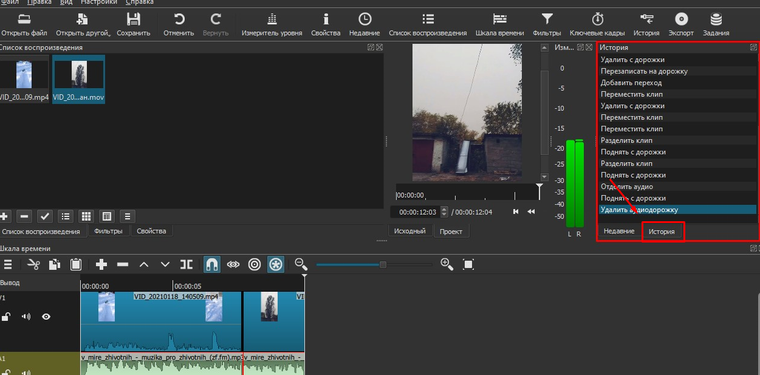Screen dimensions: 760x375
Task: Split clip at the playhead
Action: click(x=186, y=265)
